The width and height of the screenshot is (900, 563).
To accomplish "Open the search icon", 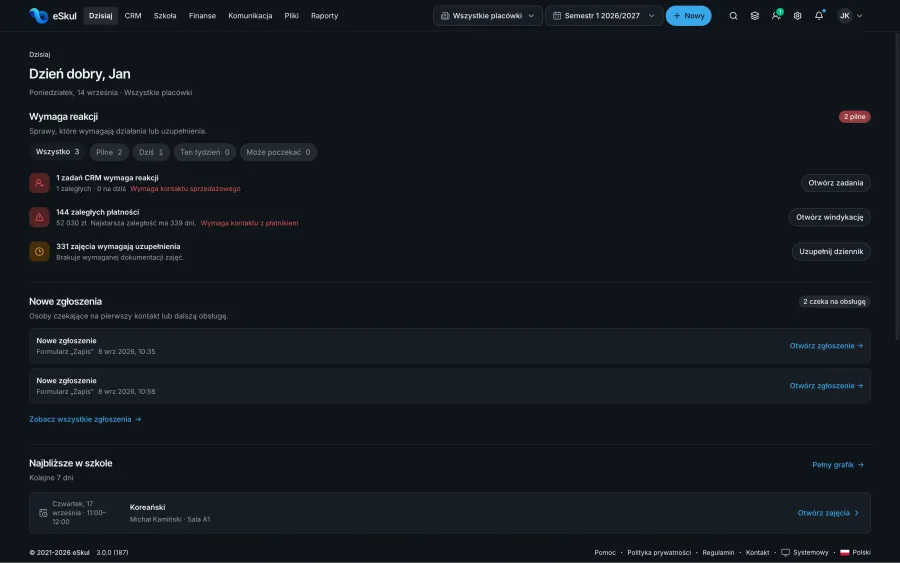I will pos(733,16).
